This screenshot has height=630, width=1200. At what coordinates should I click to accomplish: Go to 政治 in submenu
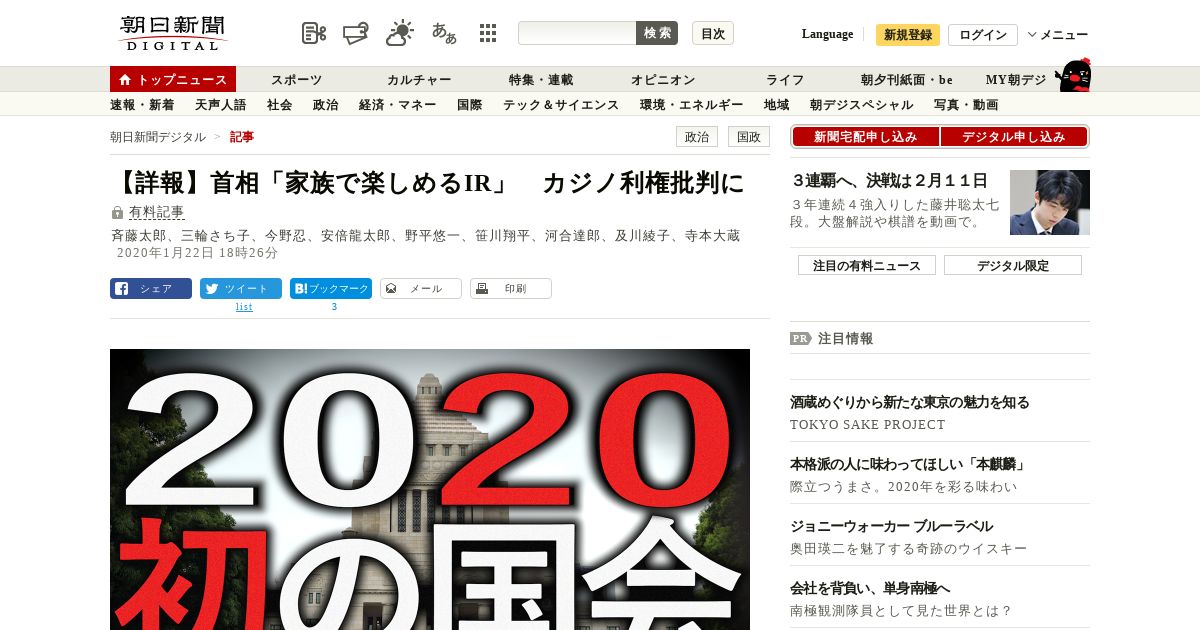click(325, 105)
